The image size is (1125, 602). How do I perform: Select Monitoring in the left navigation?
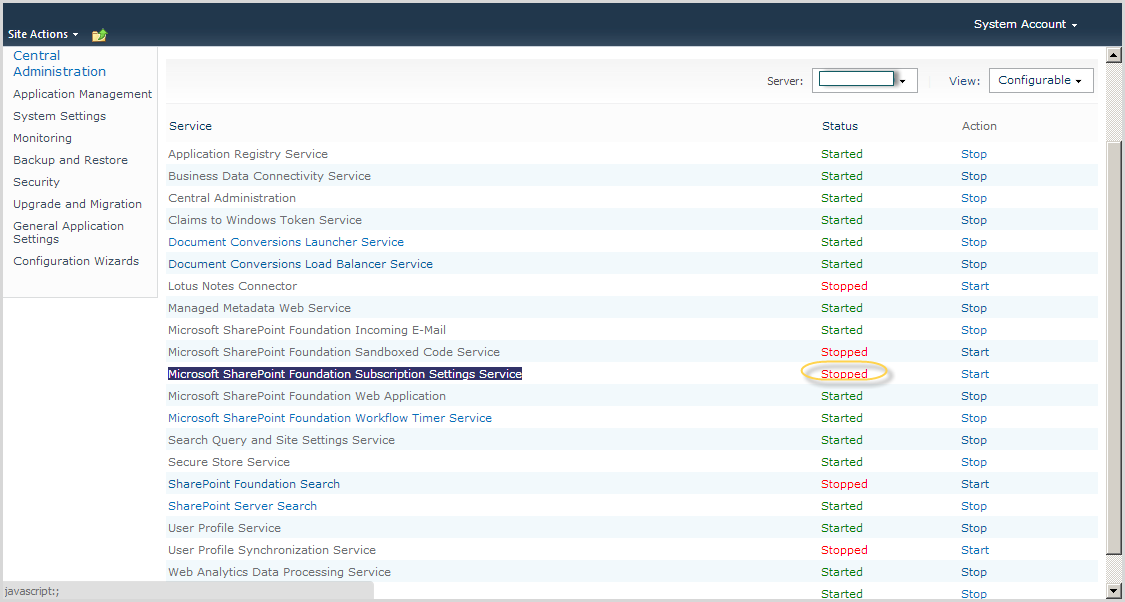point(42,138)
